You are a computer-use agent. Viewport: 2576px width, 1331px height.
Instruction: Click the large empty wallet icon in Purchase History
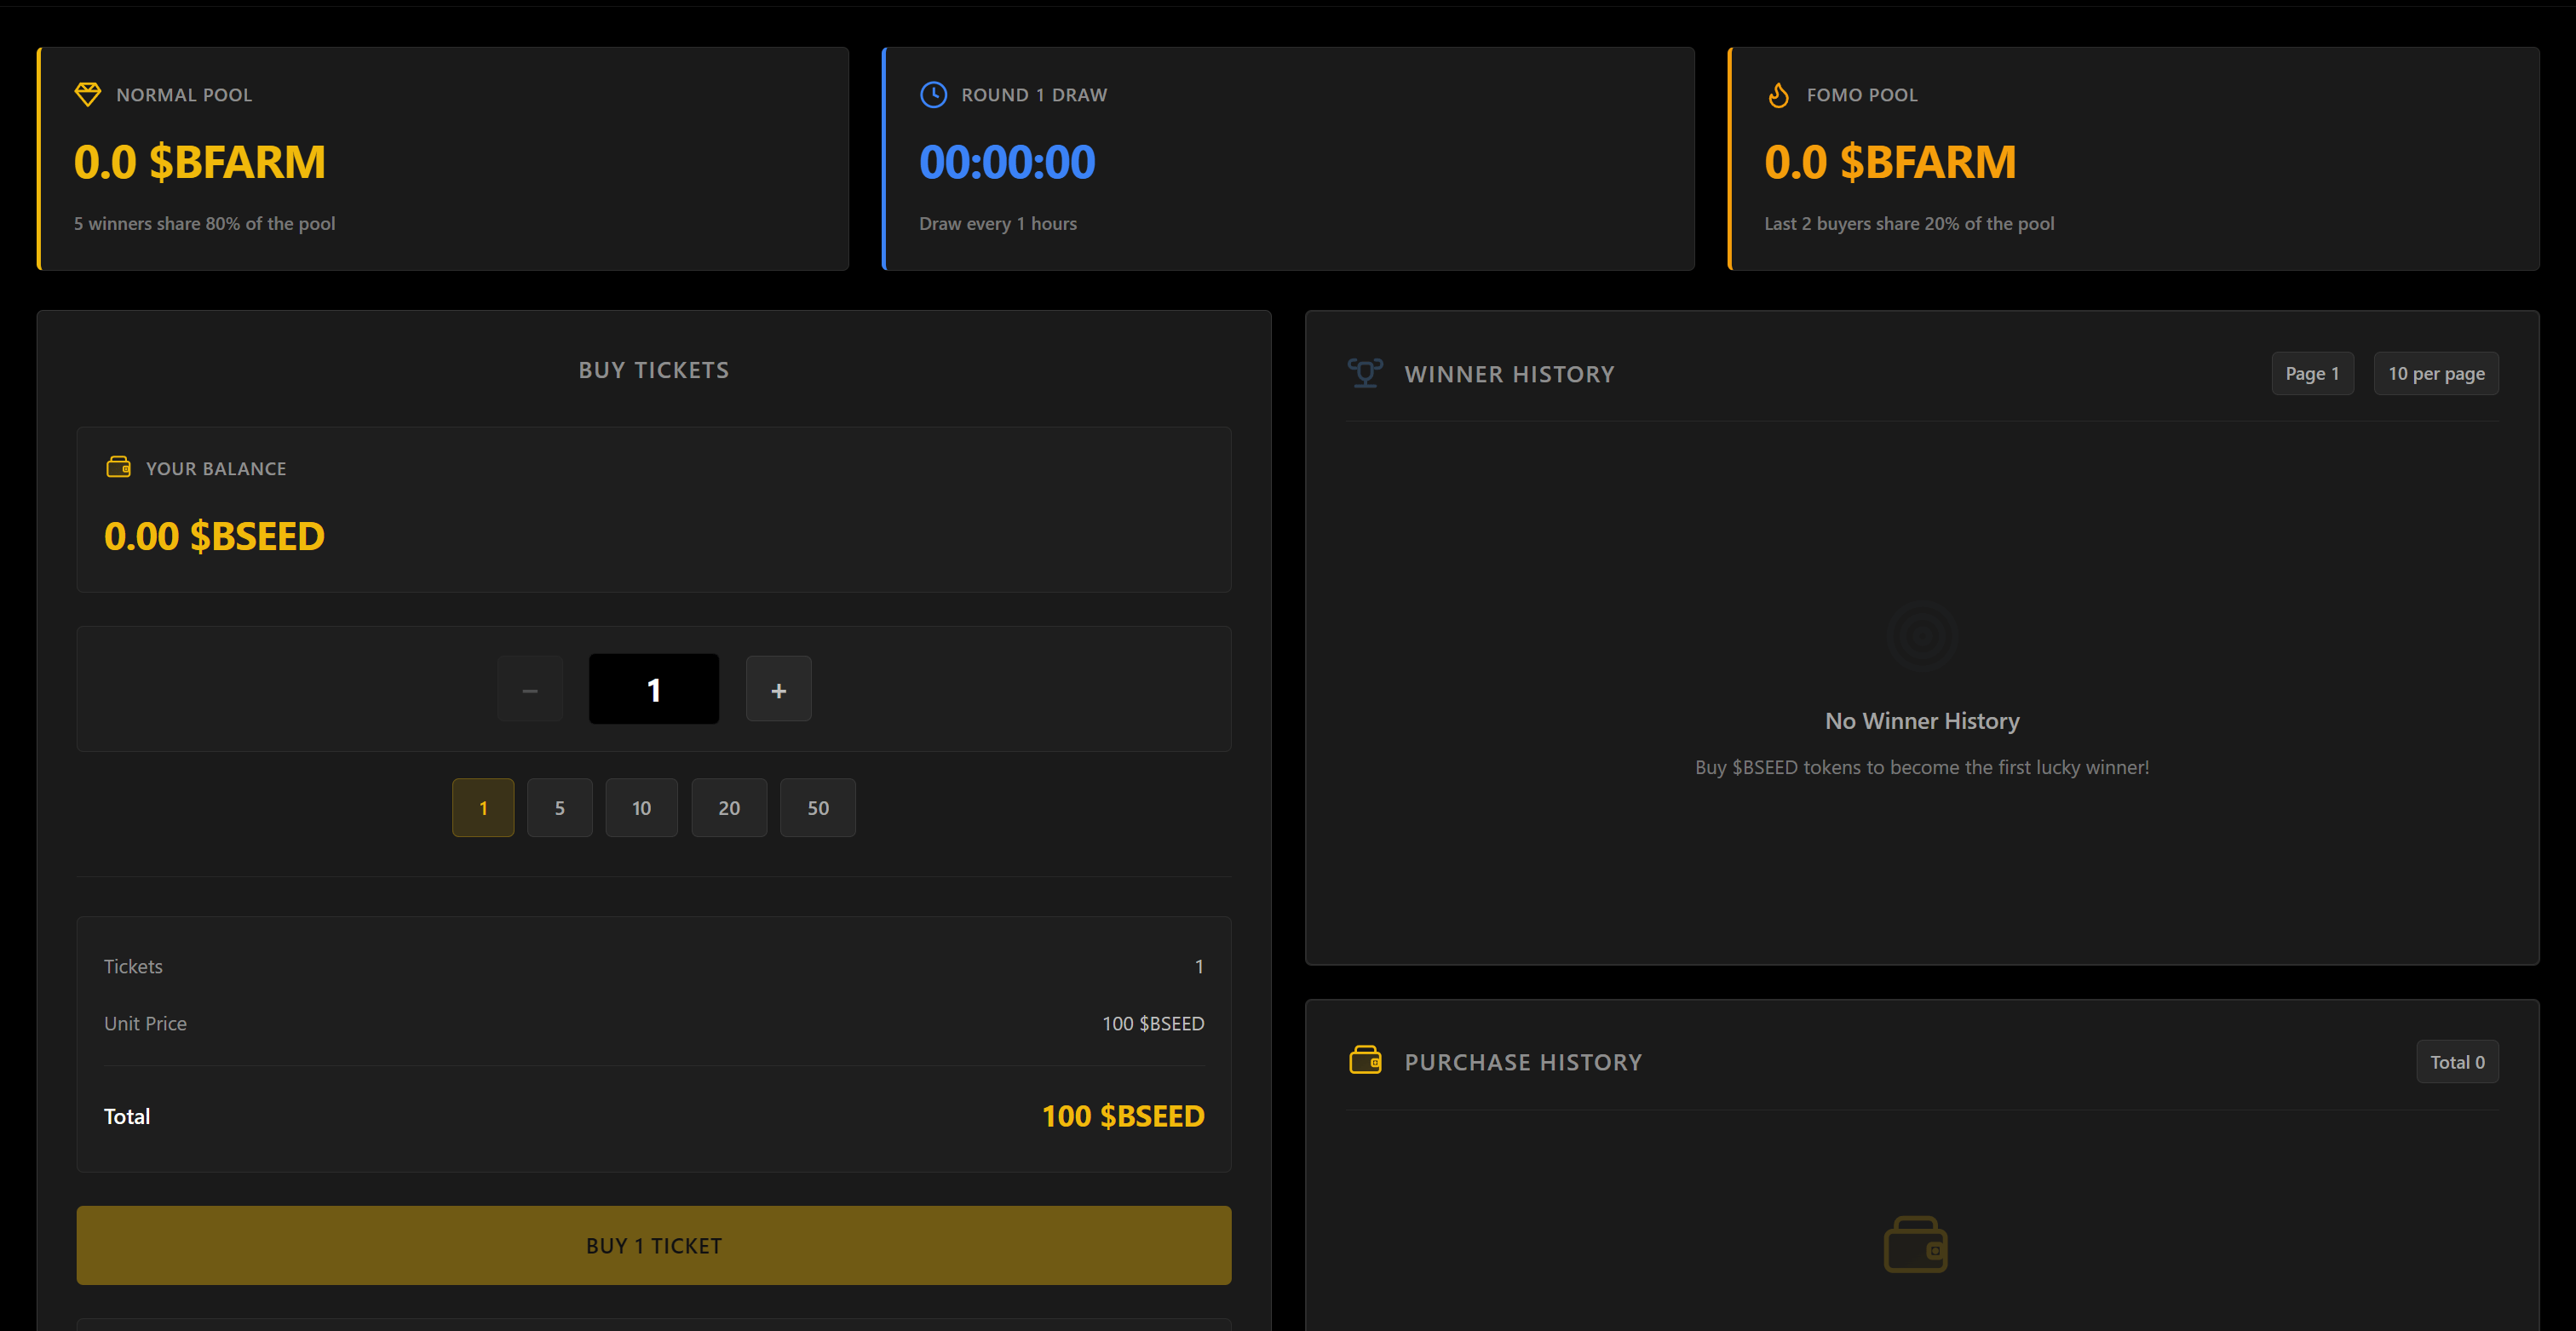1915,1244
